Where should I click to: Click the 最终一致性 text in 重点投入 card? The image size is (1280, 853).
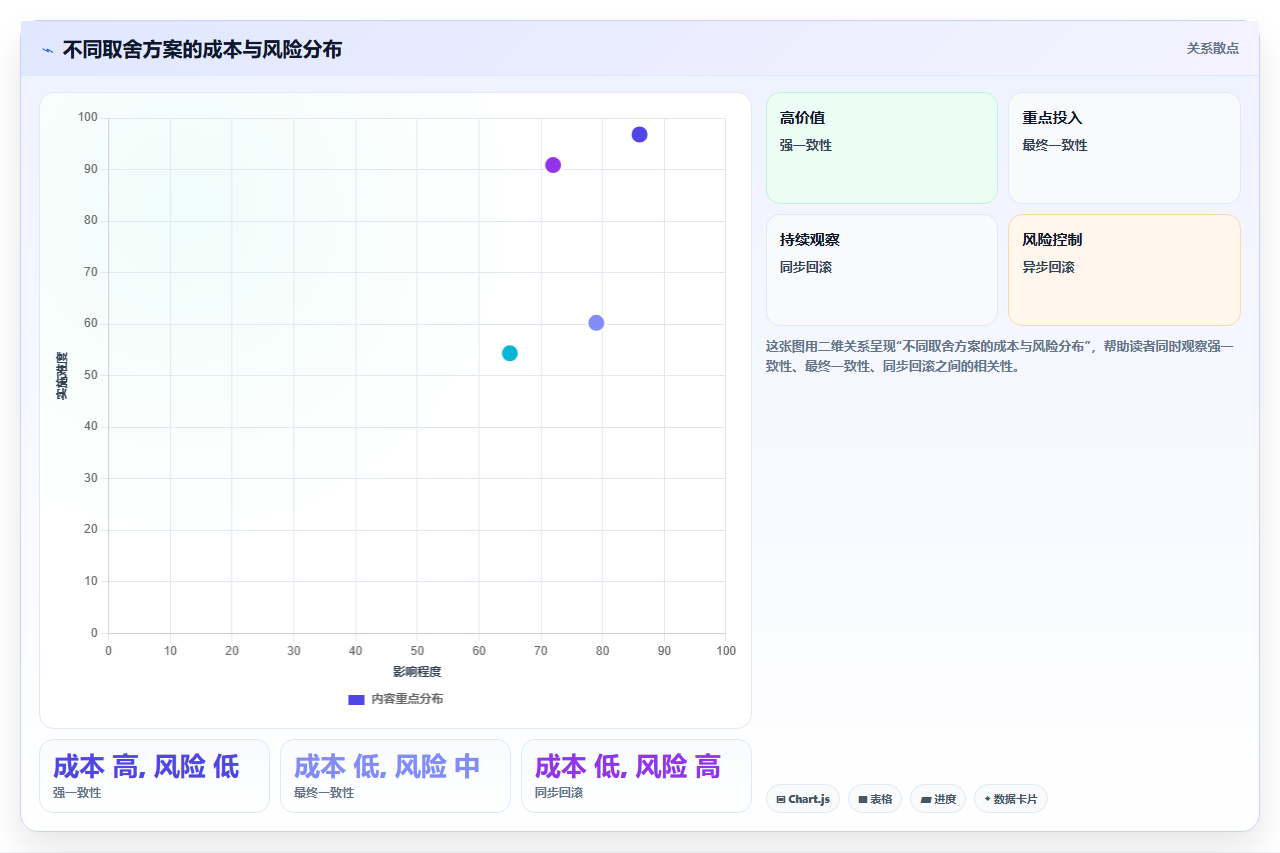click(1055, 145)
